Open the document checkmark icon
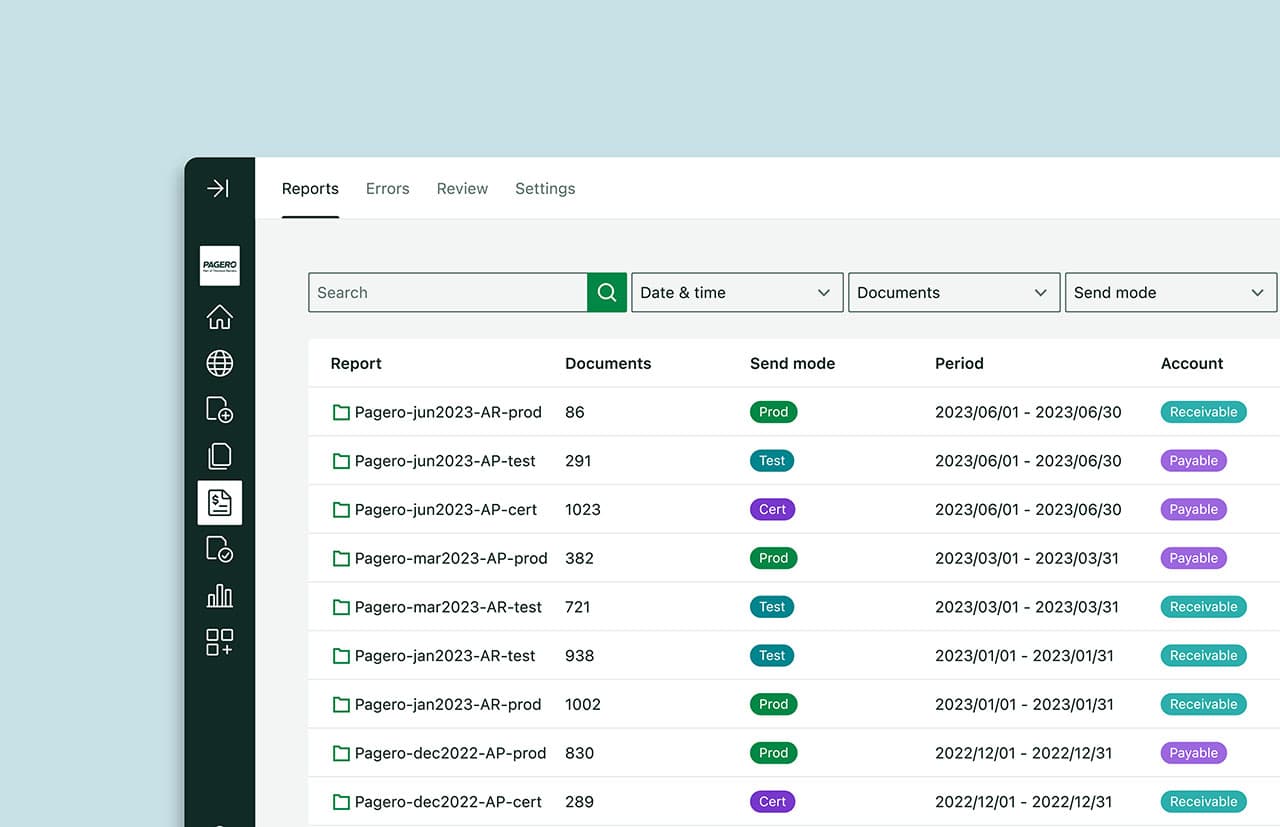 point(220,549)
